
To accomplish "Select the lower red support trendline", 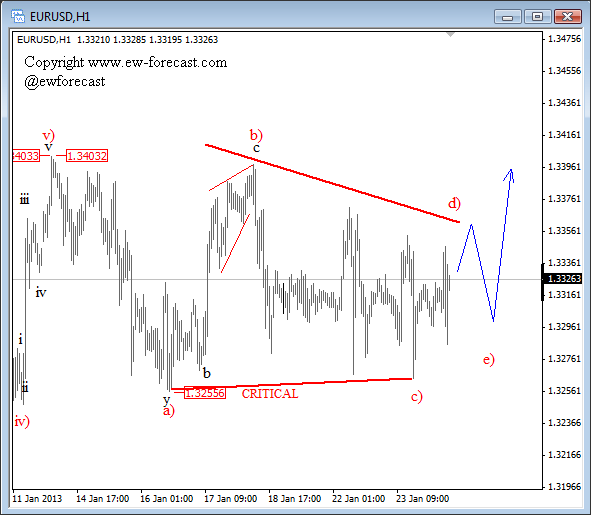I will coord(292,383).
